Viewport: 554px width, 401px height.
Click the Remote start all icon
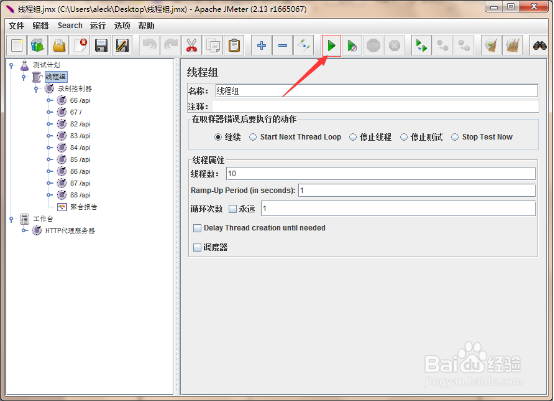(x=422, y=46)
